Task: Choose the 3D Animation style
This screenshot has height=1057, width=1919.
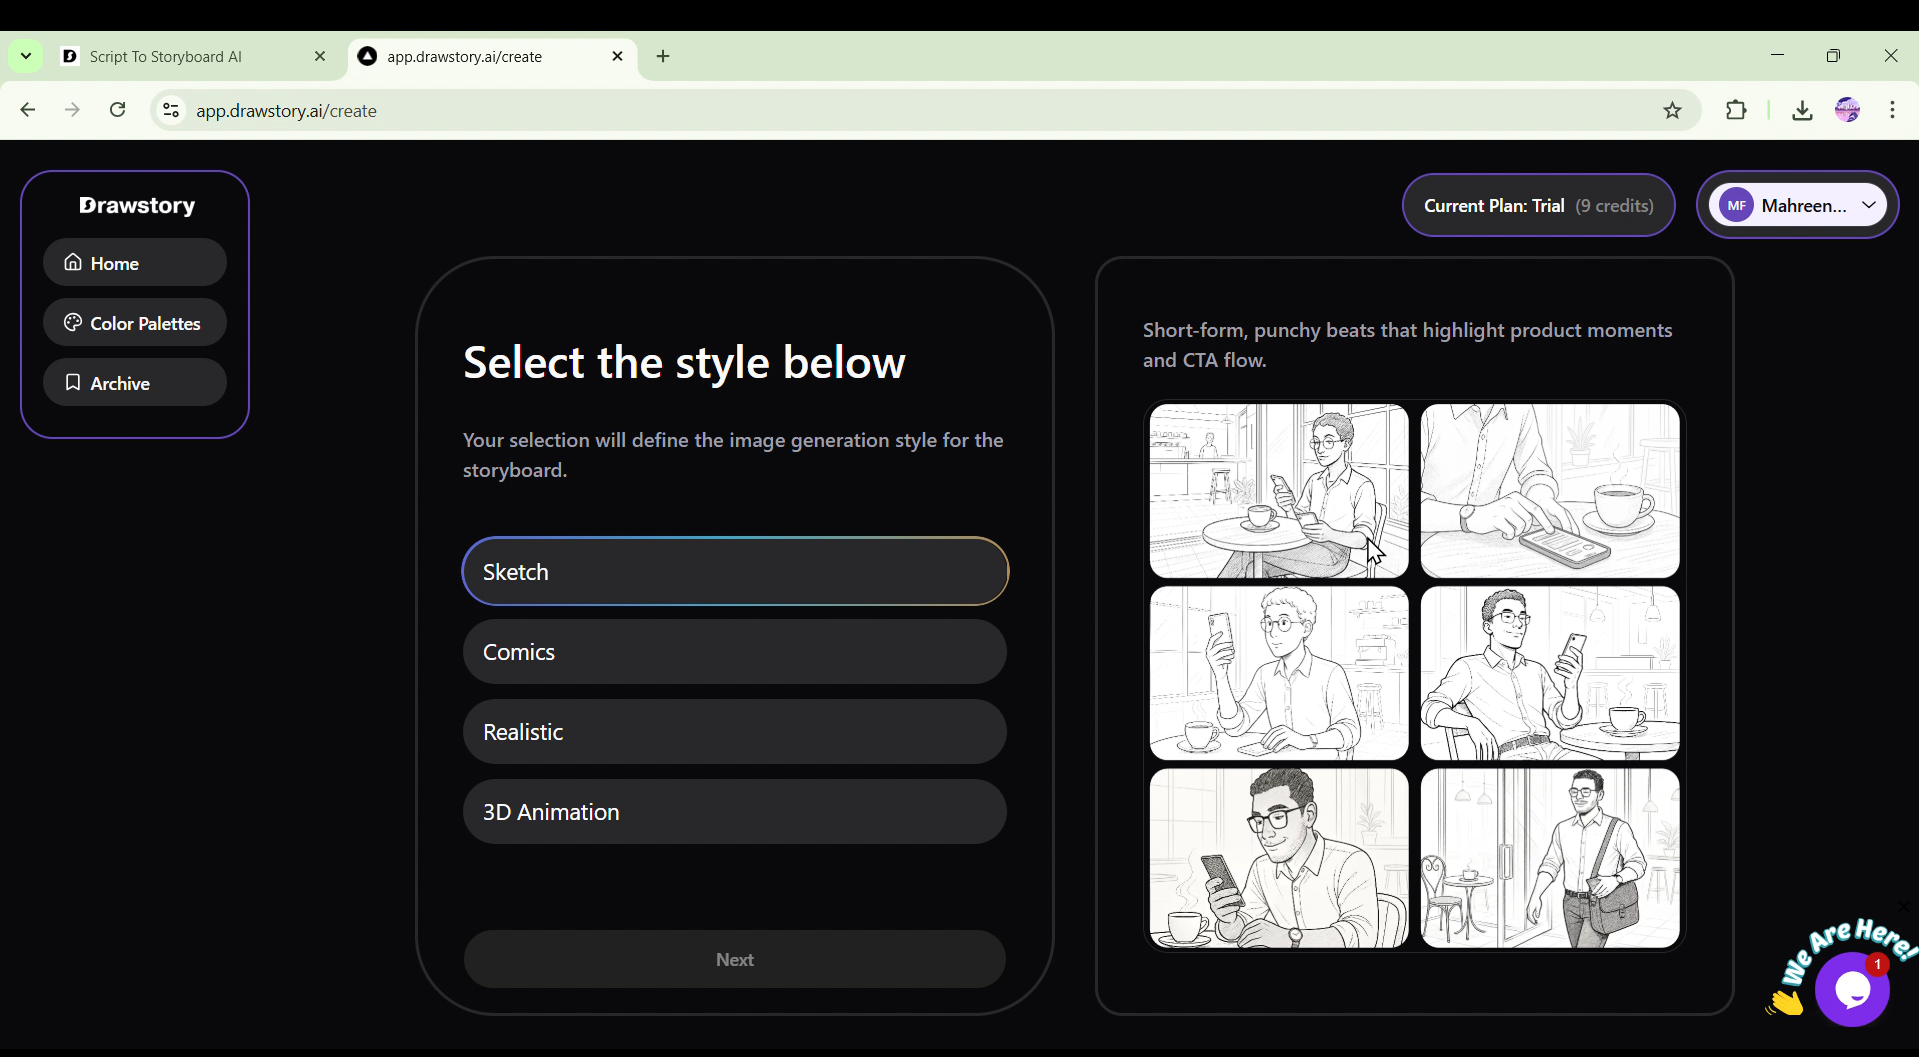Action: pyautogui.click(x=735, y=812)
